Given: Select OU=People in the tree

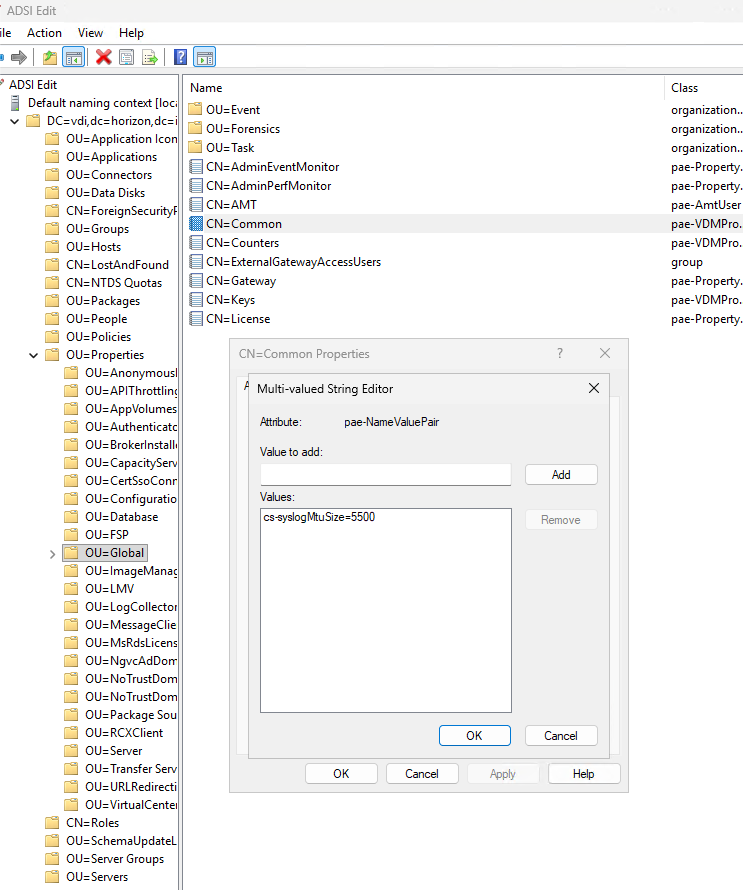Looking at the screenshot, I should coord(96,319).
